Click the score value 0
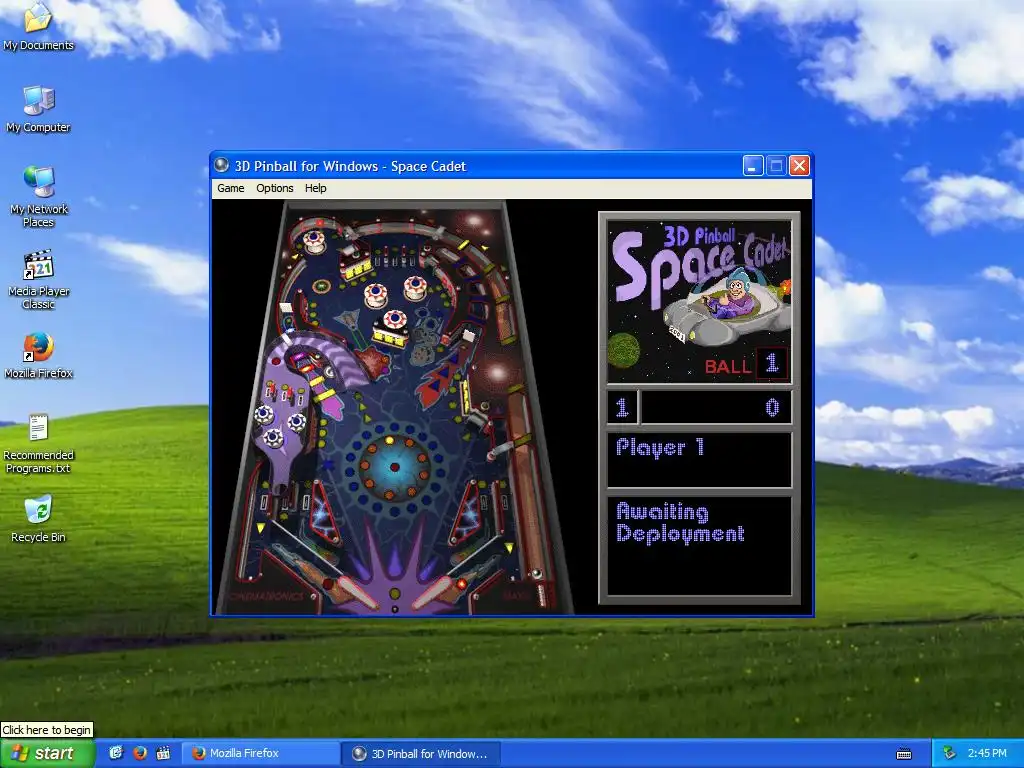 tap(772, 408)
